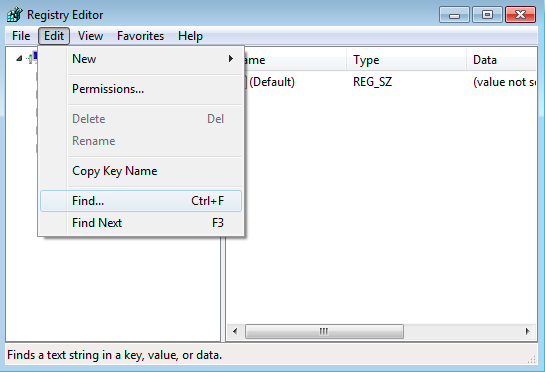Open the Help menu
545x372 pixels.
tap(190, 36)
